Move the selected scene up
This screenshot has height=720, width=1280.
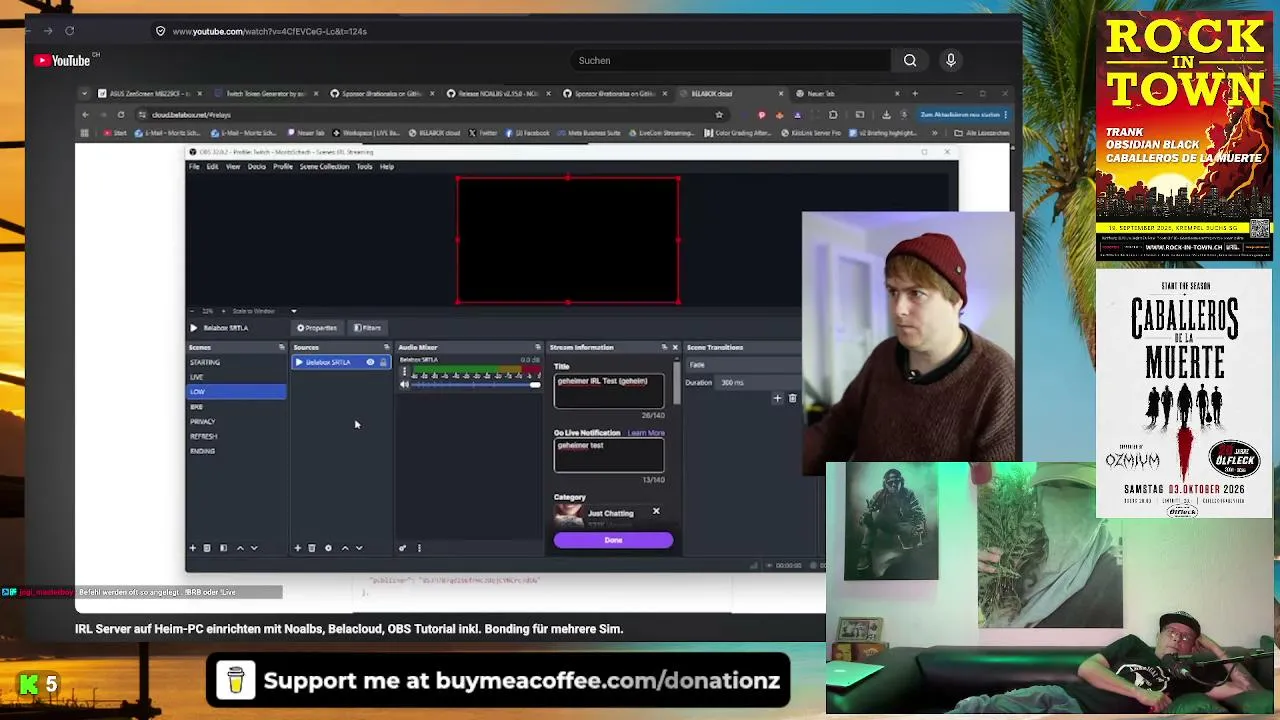click(240, 548)
